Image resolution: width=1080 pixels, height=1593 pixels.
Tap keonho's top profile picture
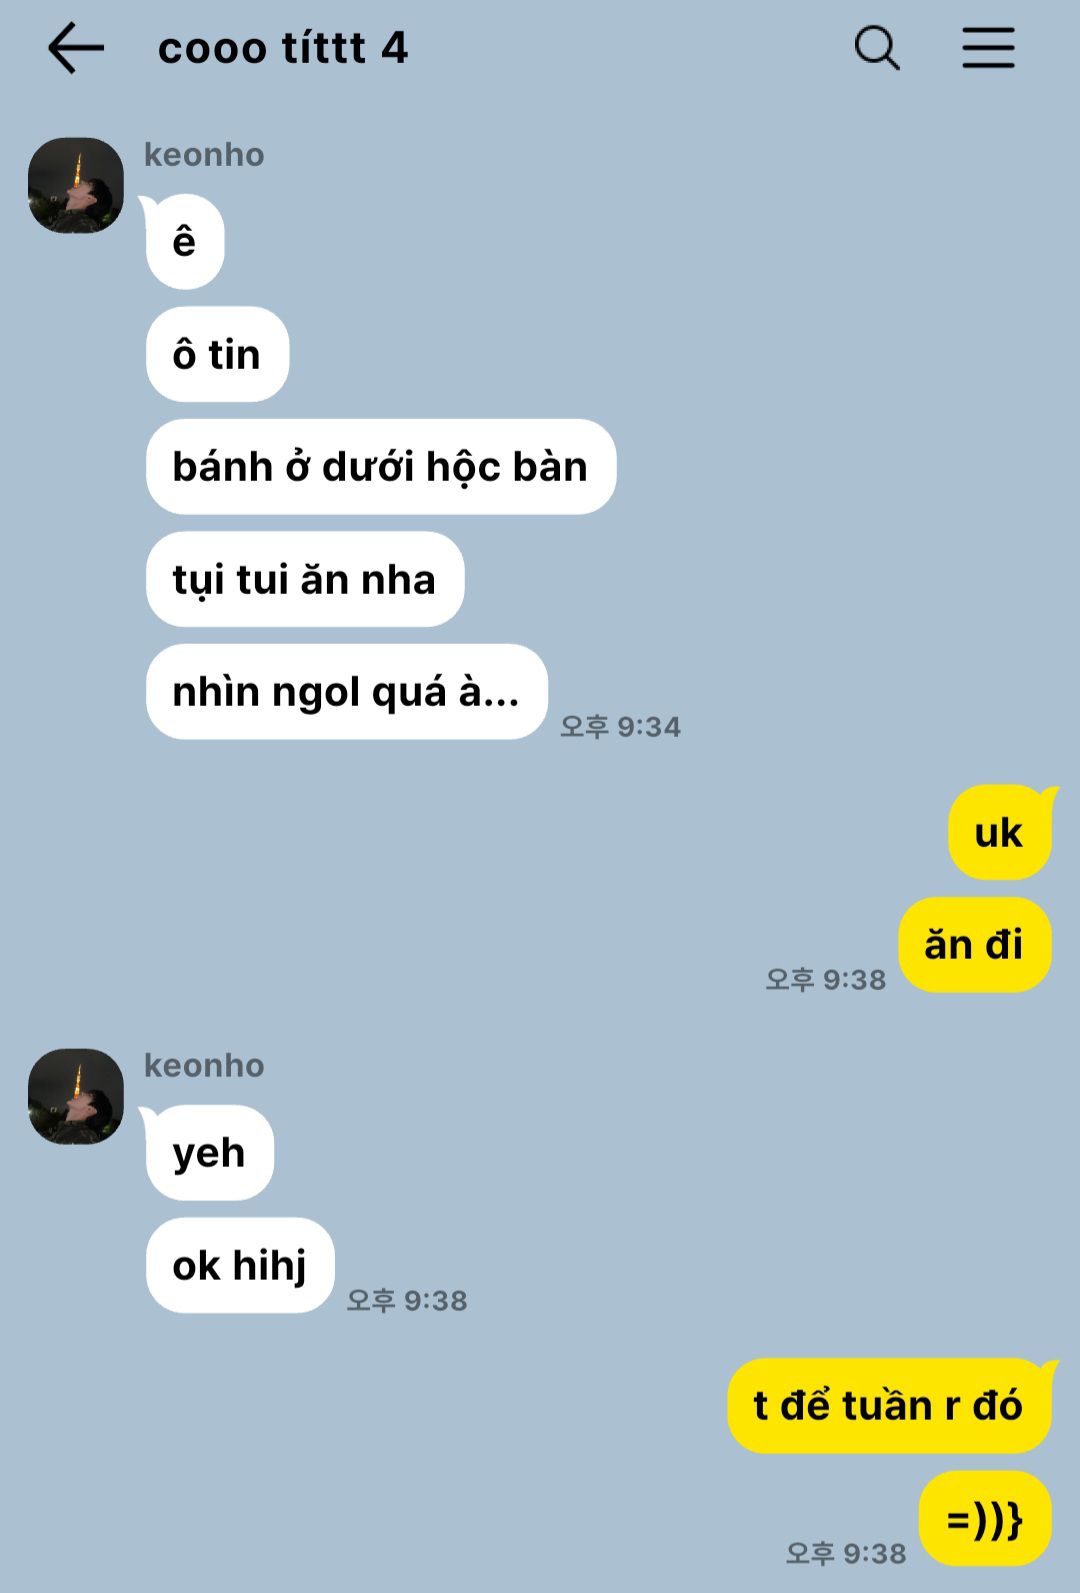coord(76,185)
